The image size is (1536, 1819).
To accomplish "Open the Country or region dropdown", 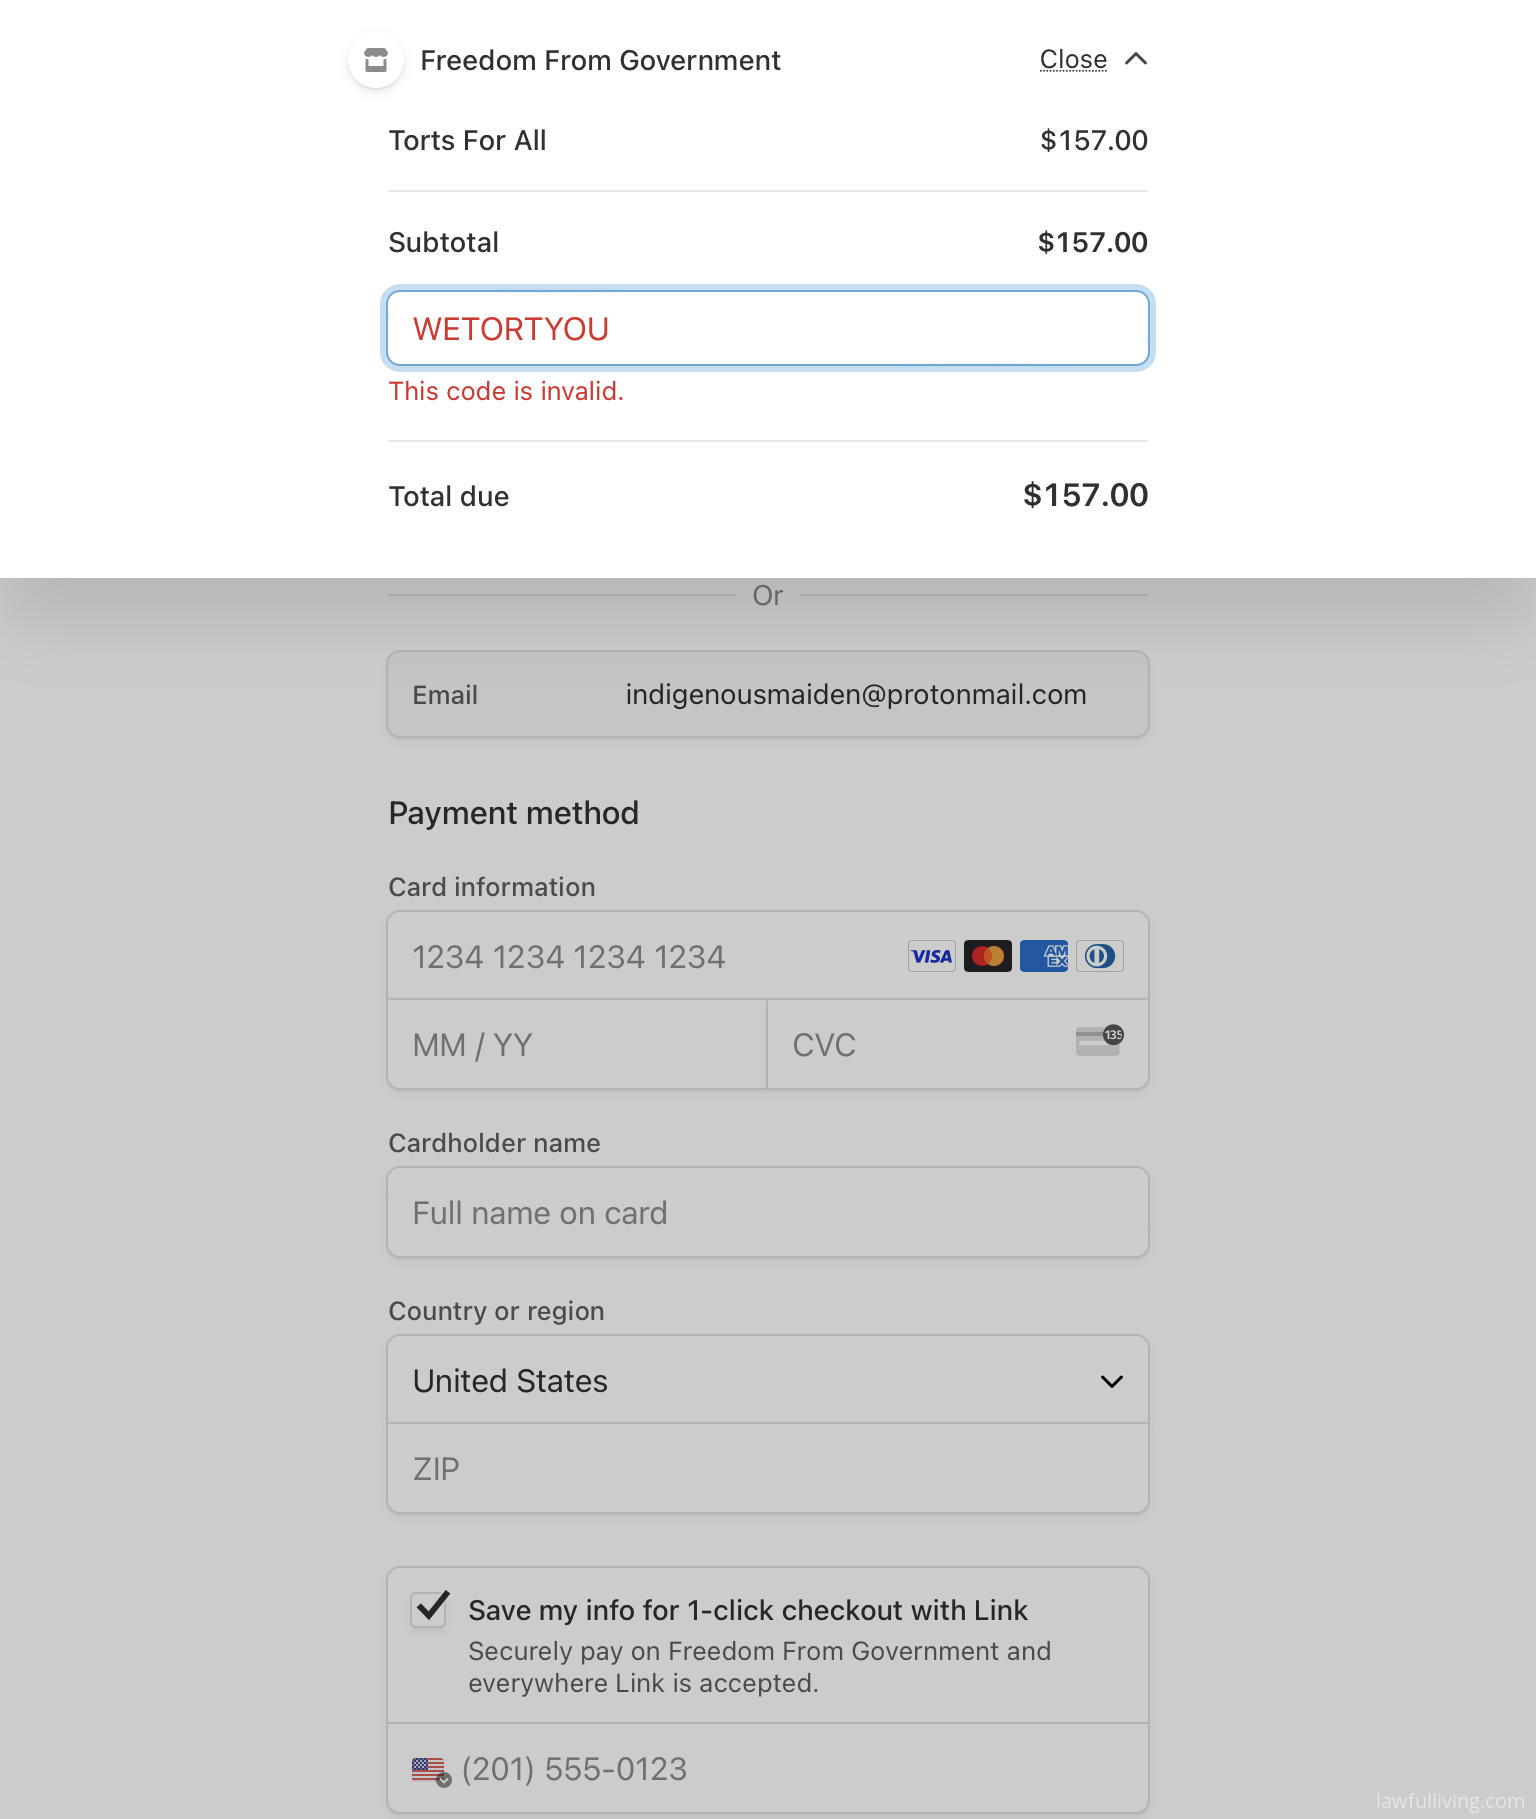I will point(768,1380).
